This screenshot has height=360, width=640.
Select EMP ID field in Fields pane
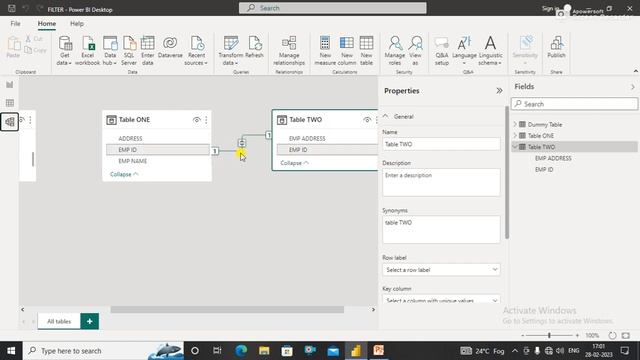click(544, 169)
